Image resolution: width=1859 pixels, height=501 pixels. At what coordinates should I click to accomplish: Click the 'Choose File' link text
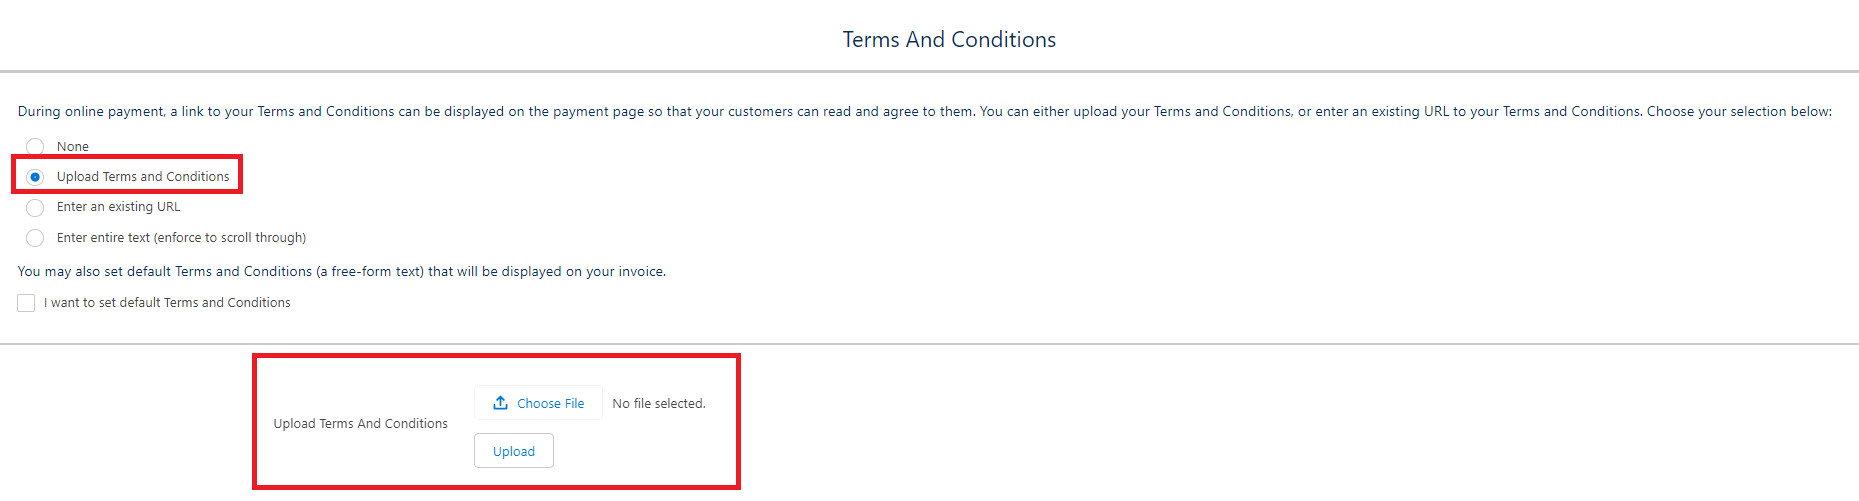[x=551, y=404]
